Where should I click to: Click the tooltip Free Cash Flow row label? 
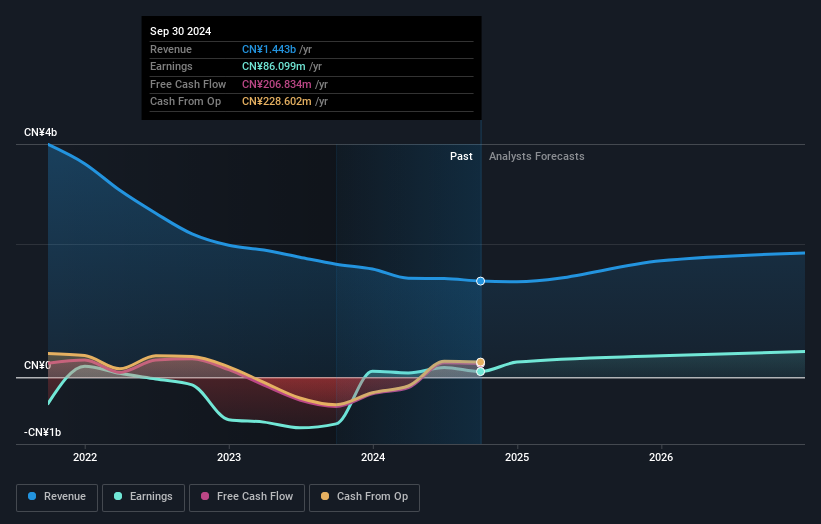coord(188,84)
